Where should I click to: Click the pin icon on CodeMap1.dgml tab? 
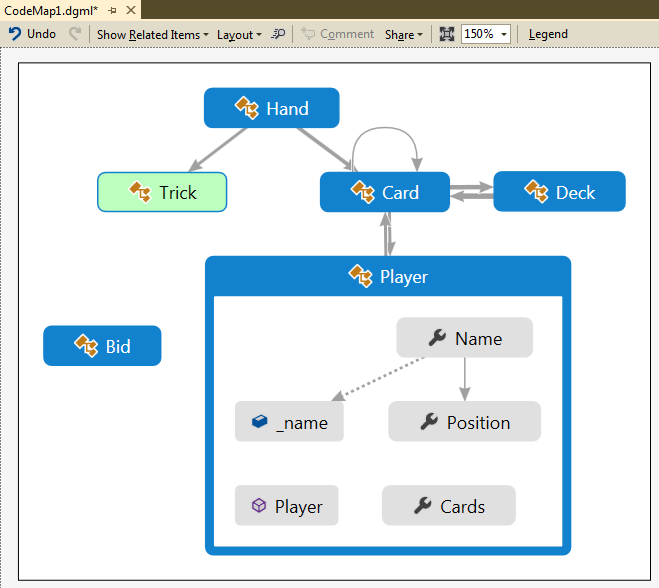[x=112, y=11]
